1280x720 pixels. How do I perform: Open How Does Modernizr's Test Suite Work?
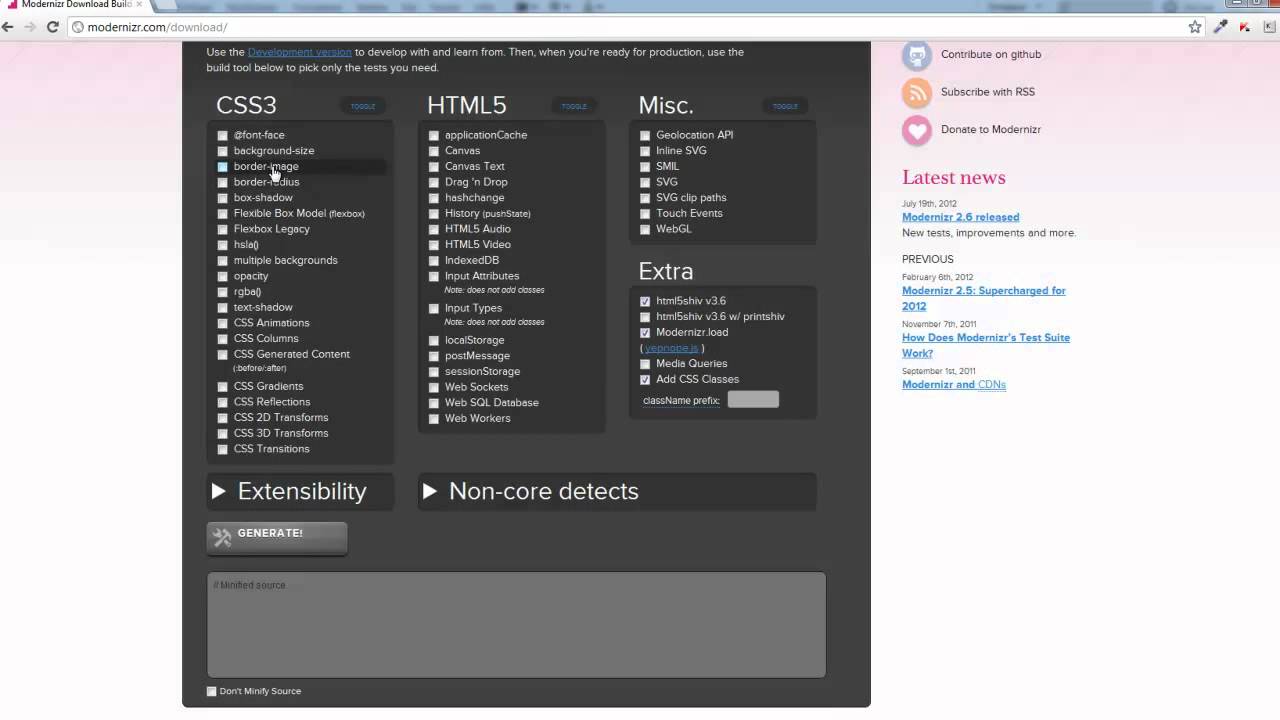pos(985,345)
